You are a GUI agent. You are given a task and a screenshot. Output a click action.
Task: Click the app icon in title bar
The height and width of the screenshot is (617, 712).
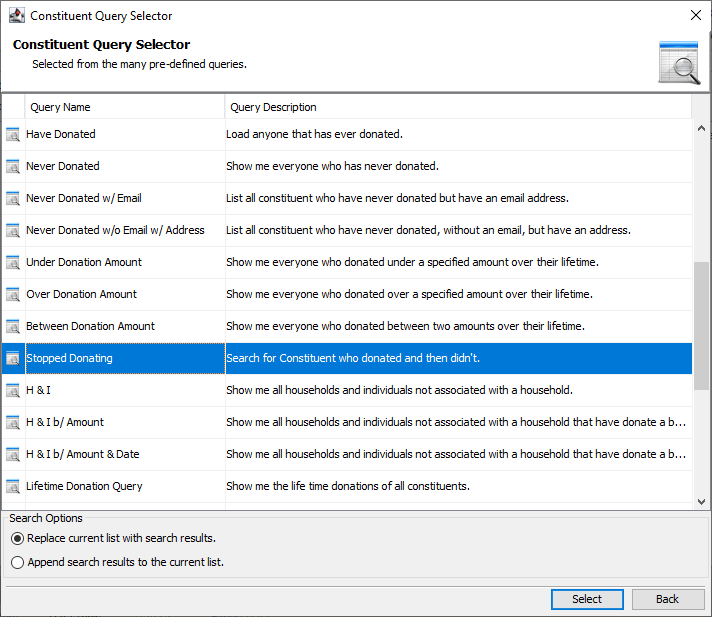[x=17, y=15]
